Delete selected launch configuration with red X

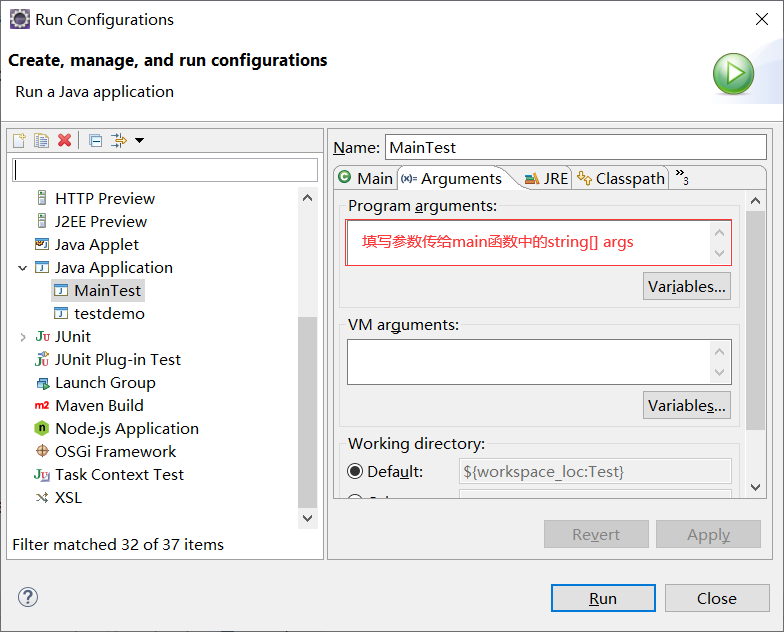[64, 140]
